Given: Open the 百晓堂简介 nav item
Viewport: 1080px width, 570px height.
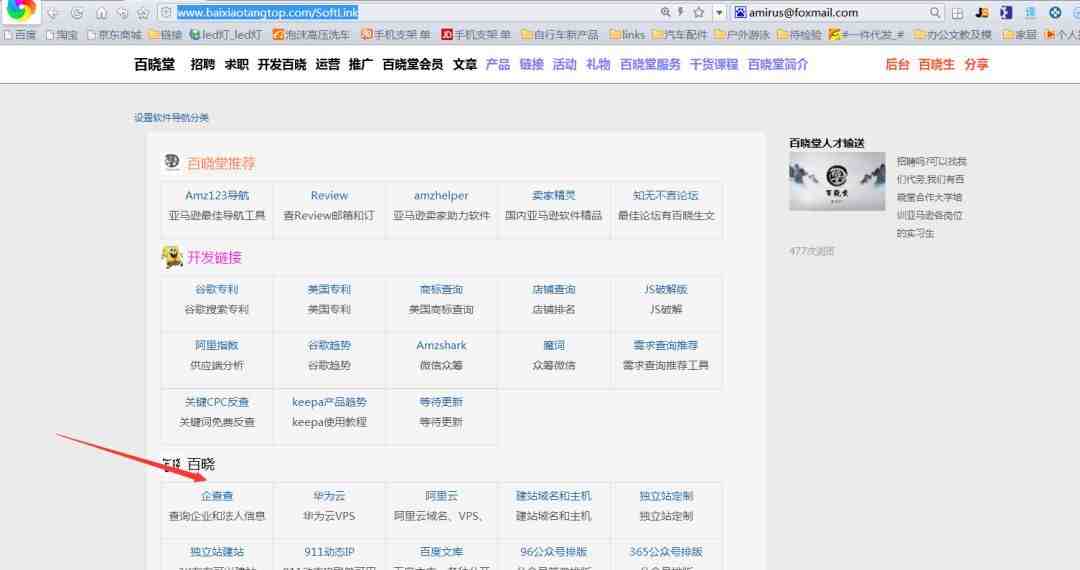Looking at the screenshot, I should 778,64.
